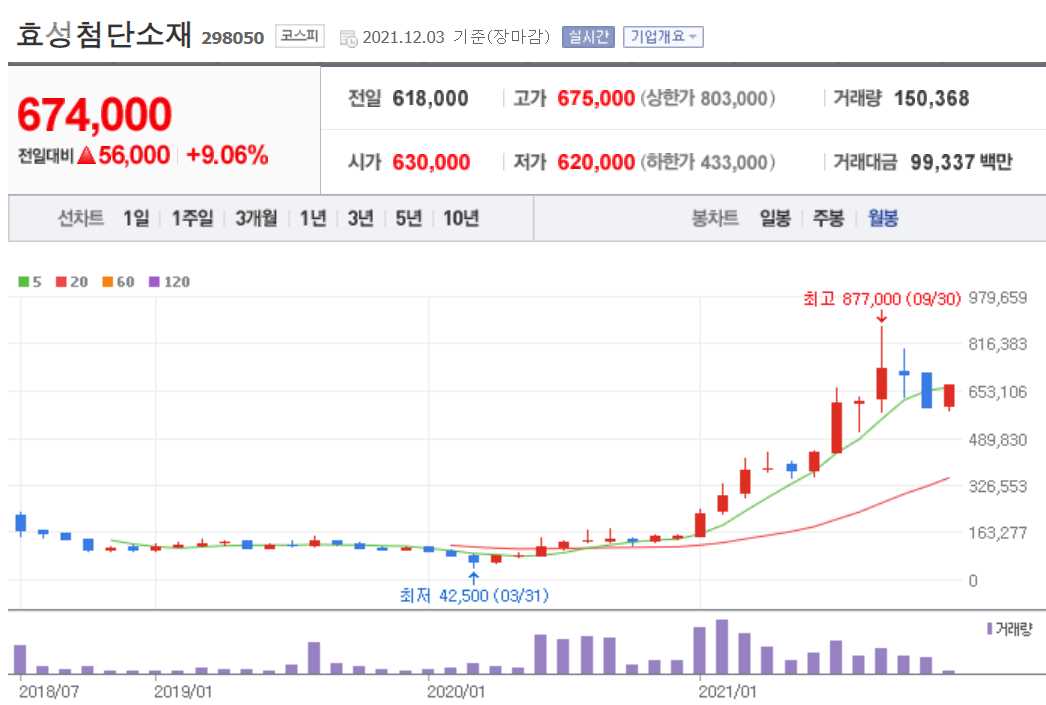Viewport: 1046px width, 705px height.
Task: Open the 기업개요 dropdown
Action: tap(663, 37)
